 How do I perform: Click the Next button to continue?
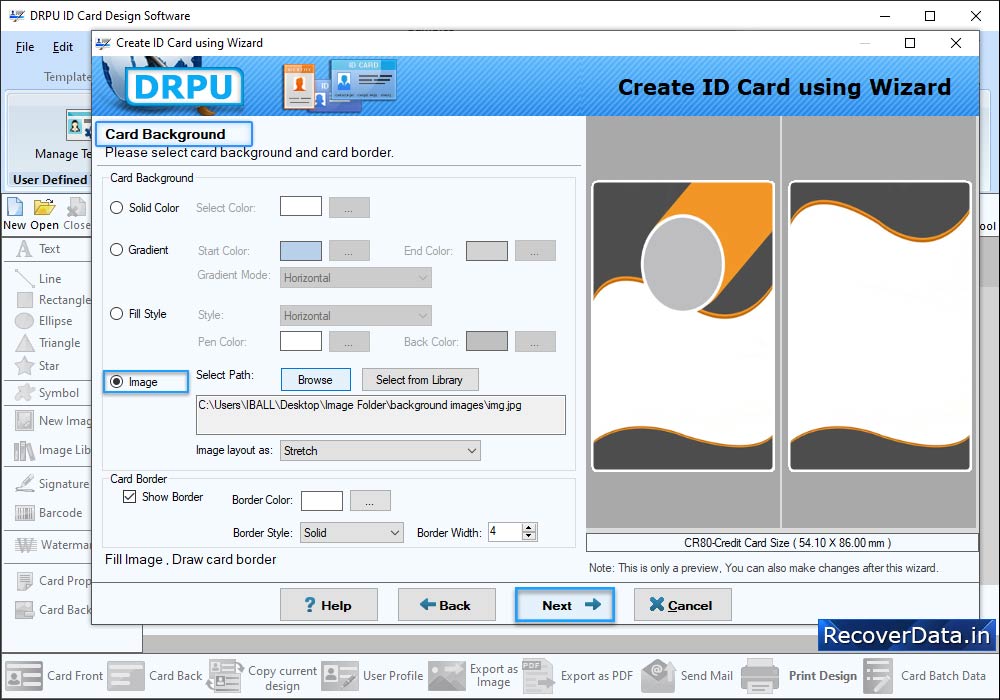click(564, 605)
